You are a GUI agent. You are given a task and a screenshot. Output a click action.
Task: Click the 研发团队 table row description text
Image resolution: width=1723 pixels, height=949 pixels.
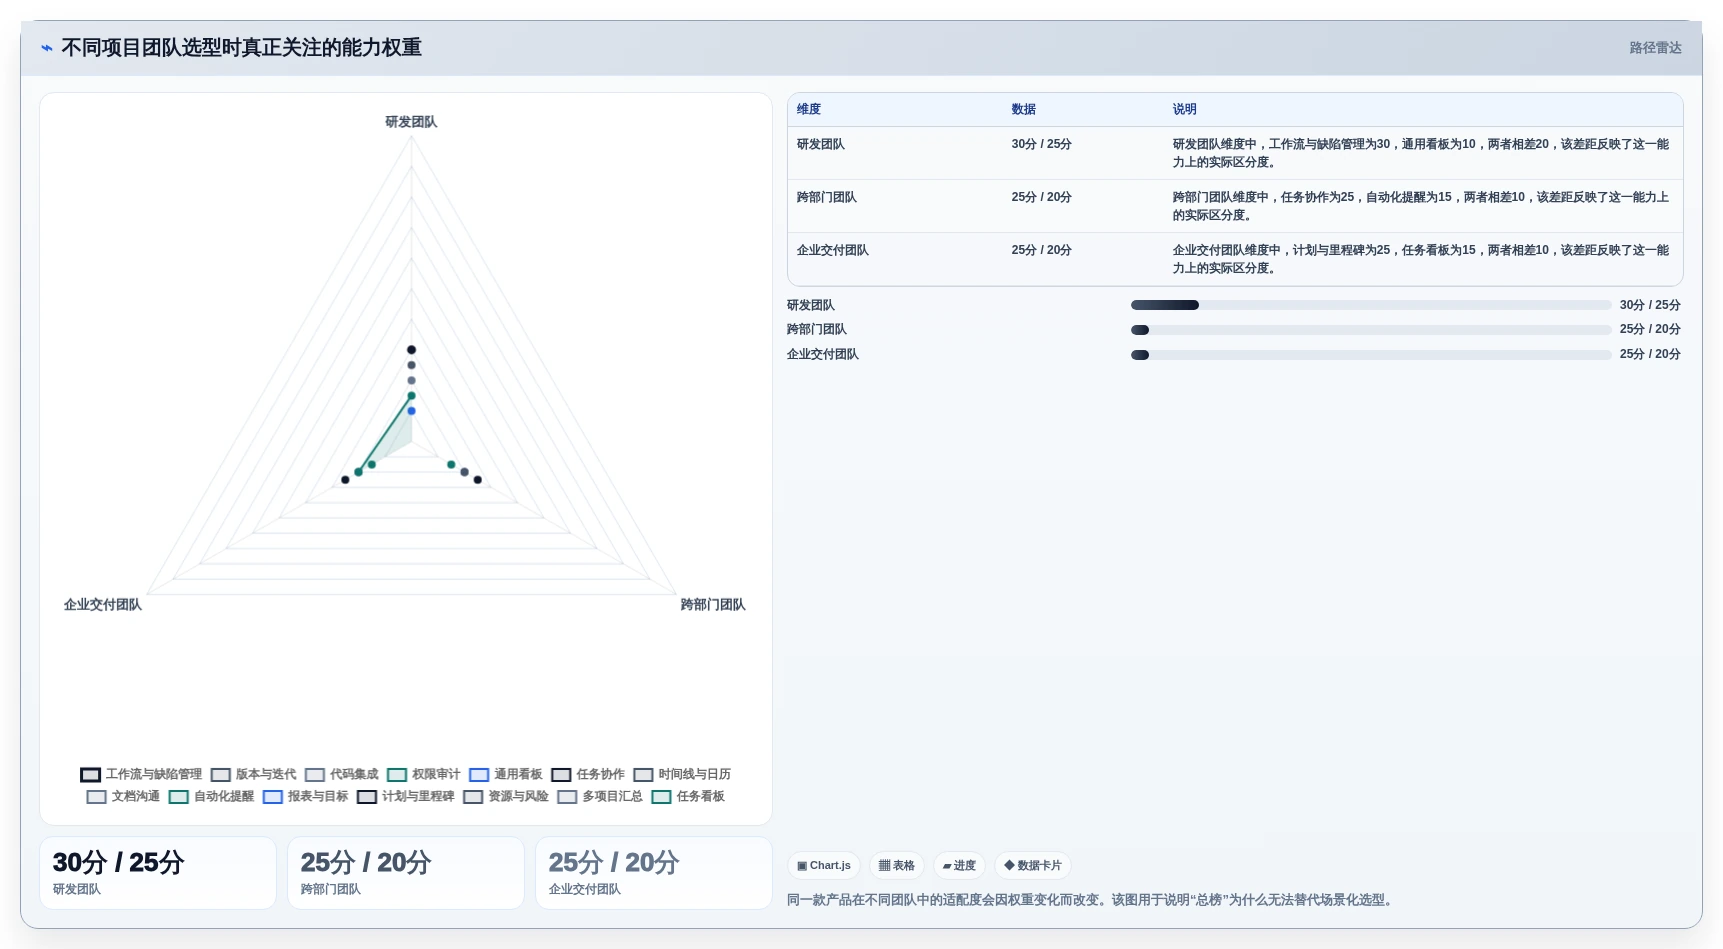coord(1421,153)
